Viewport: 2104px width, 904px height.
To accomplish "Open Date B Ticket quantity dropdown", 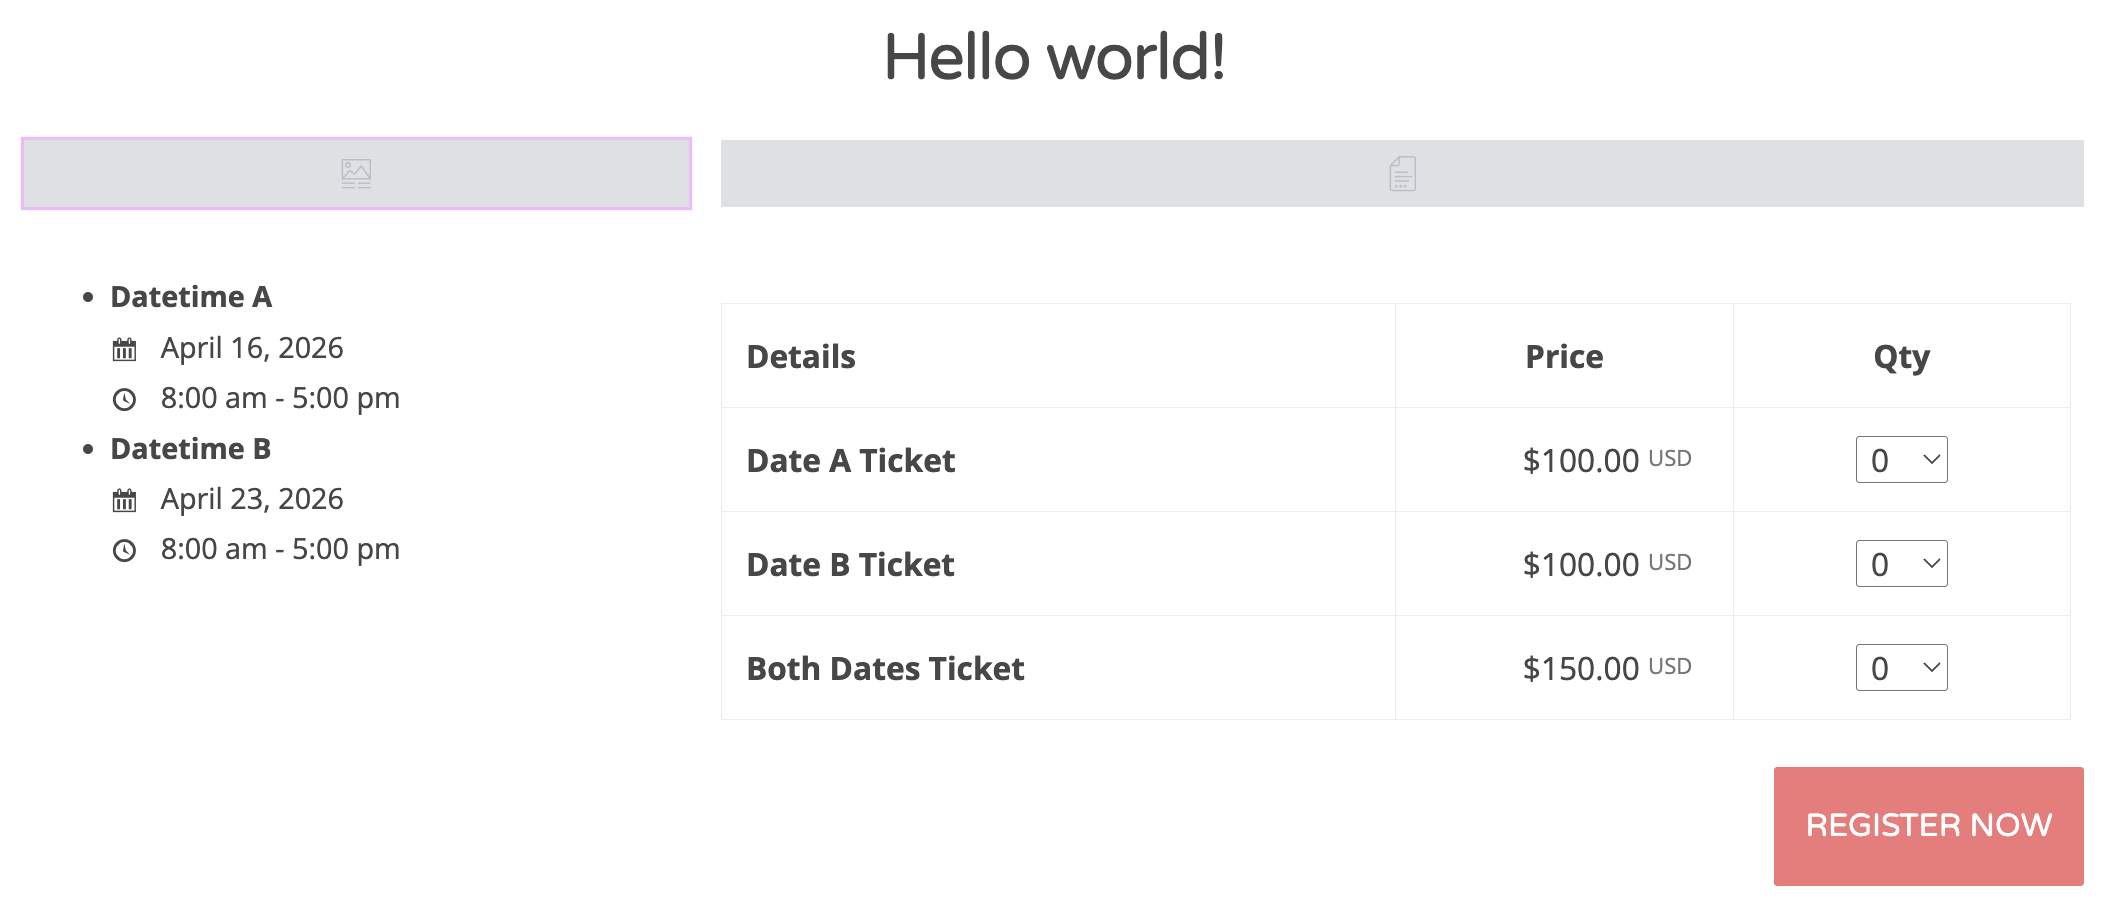I will point(1901,564).
